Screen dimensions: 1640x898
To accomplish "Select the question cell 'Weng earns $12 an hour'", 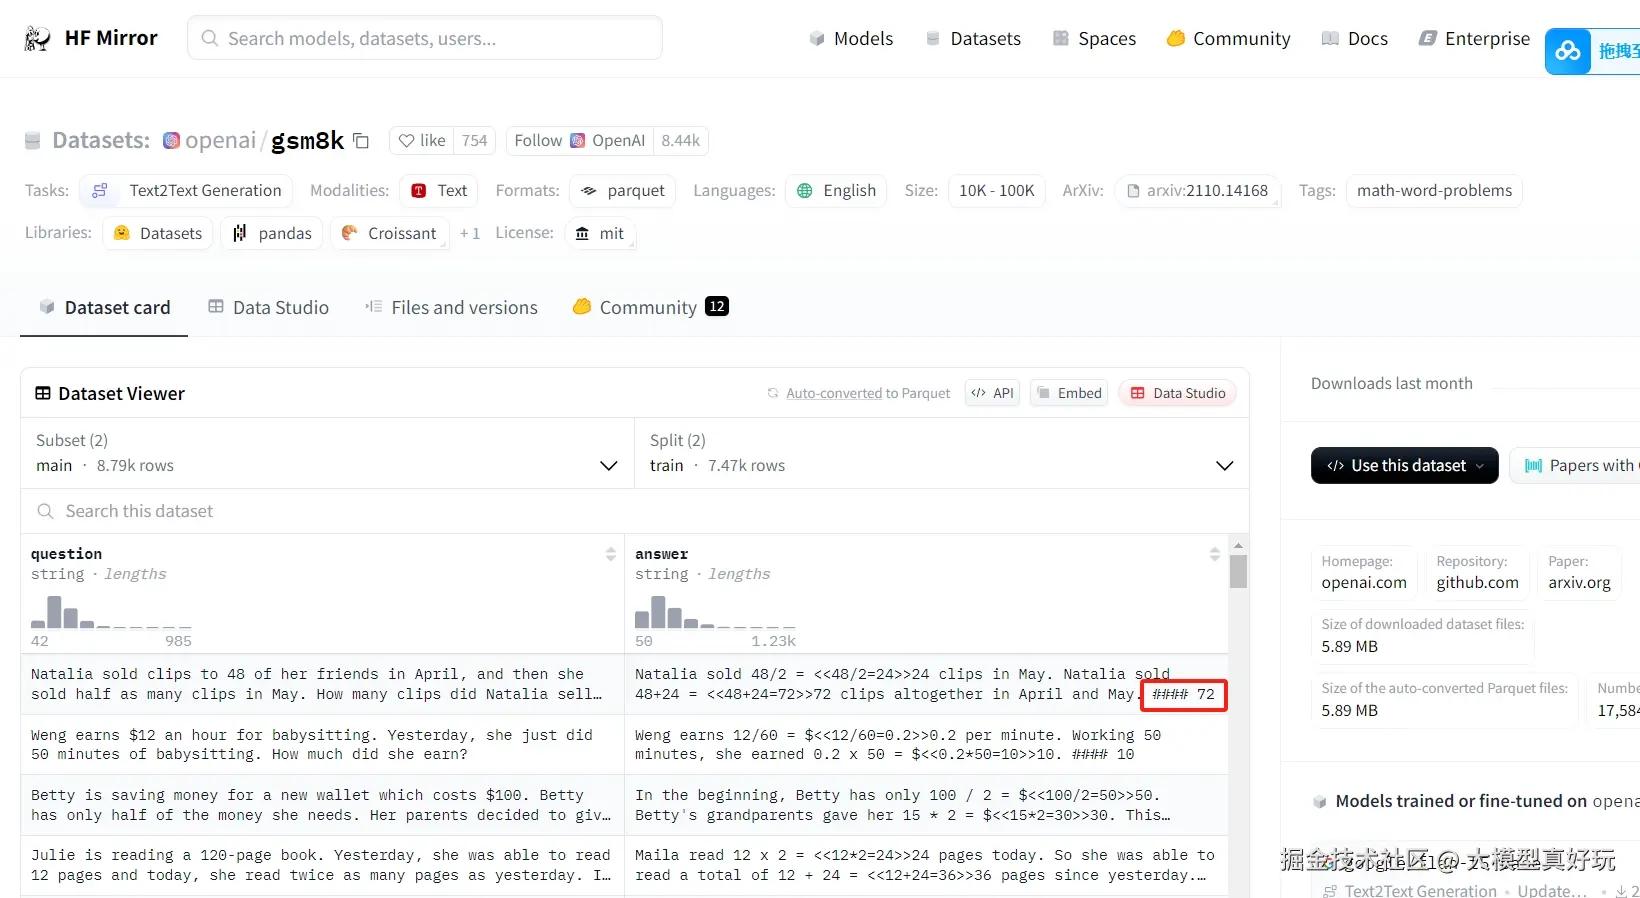I will [323, 745].
